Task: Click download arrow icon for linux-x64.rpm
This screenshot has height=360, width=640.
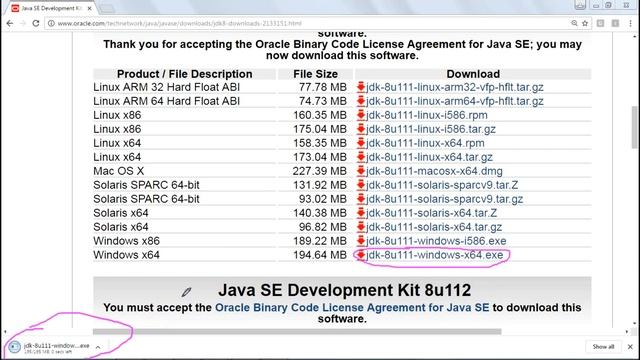Action: (x=360, y=143)
